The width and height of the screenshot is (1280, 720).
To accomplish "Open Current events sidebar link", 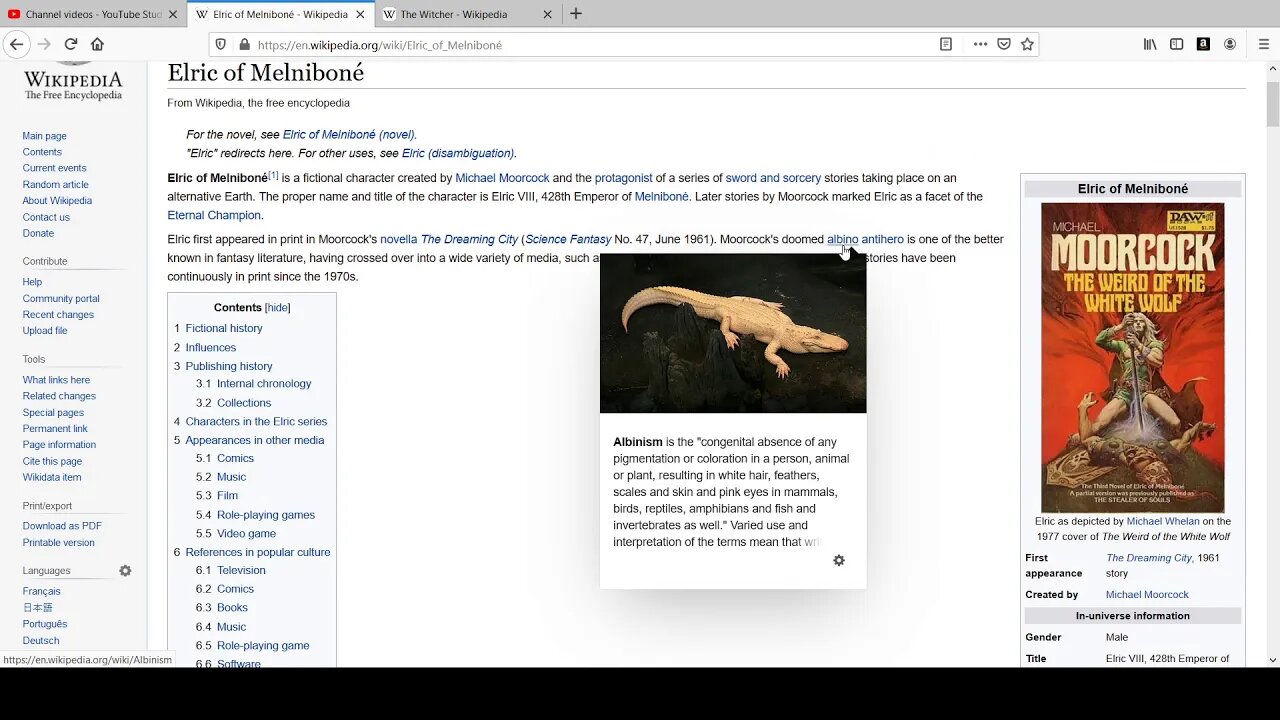I will tap(55, 168).
